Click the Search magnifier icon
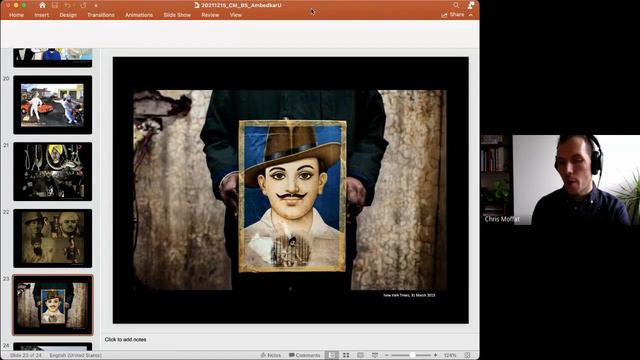640x360 pixels. point(456,5)
